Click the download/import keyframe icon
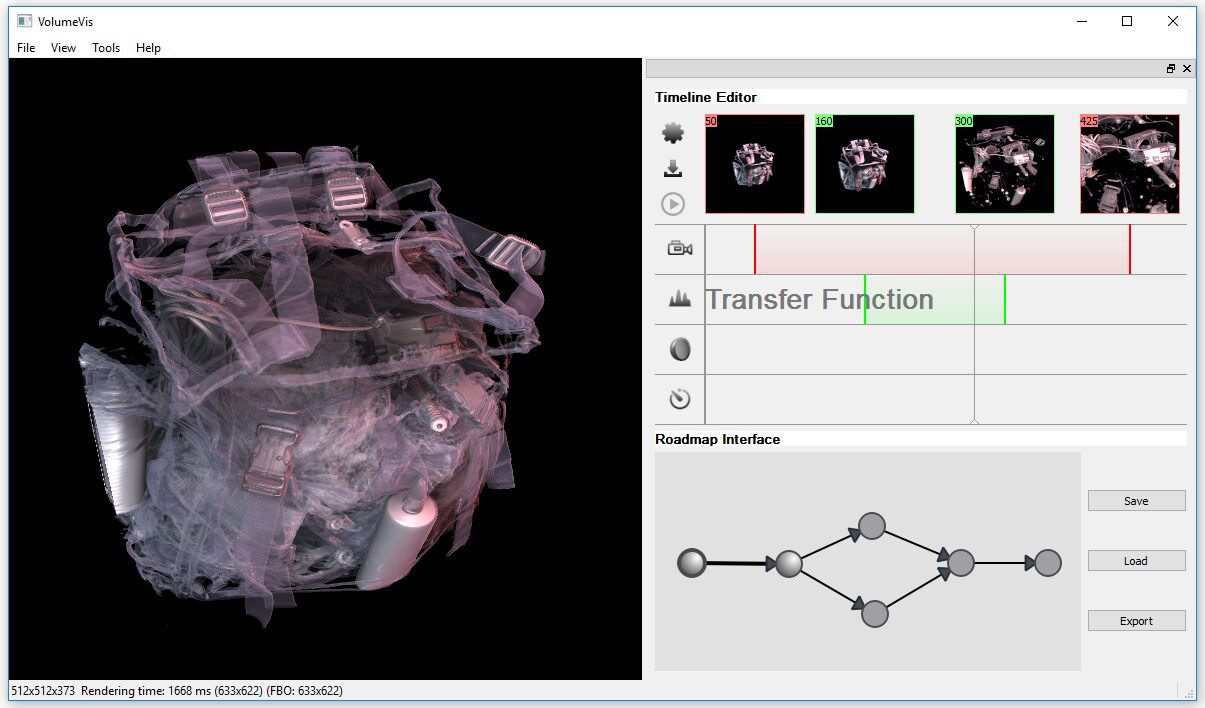 (673, 169)
